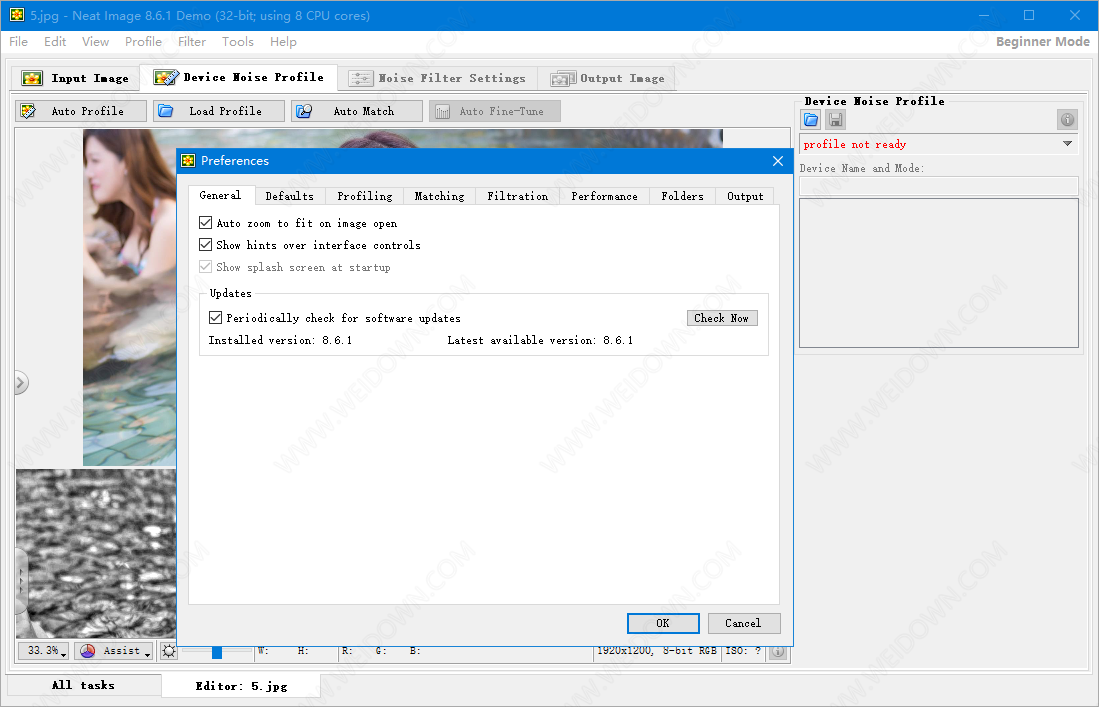Open the Profile menu
This screenshot has width=1099, height=707.
tap(143, 41)
